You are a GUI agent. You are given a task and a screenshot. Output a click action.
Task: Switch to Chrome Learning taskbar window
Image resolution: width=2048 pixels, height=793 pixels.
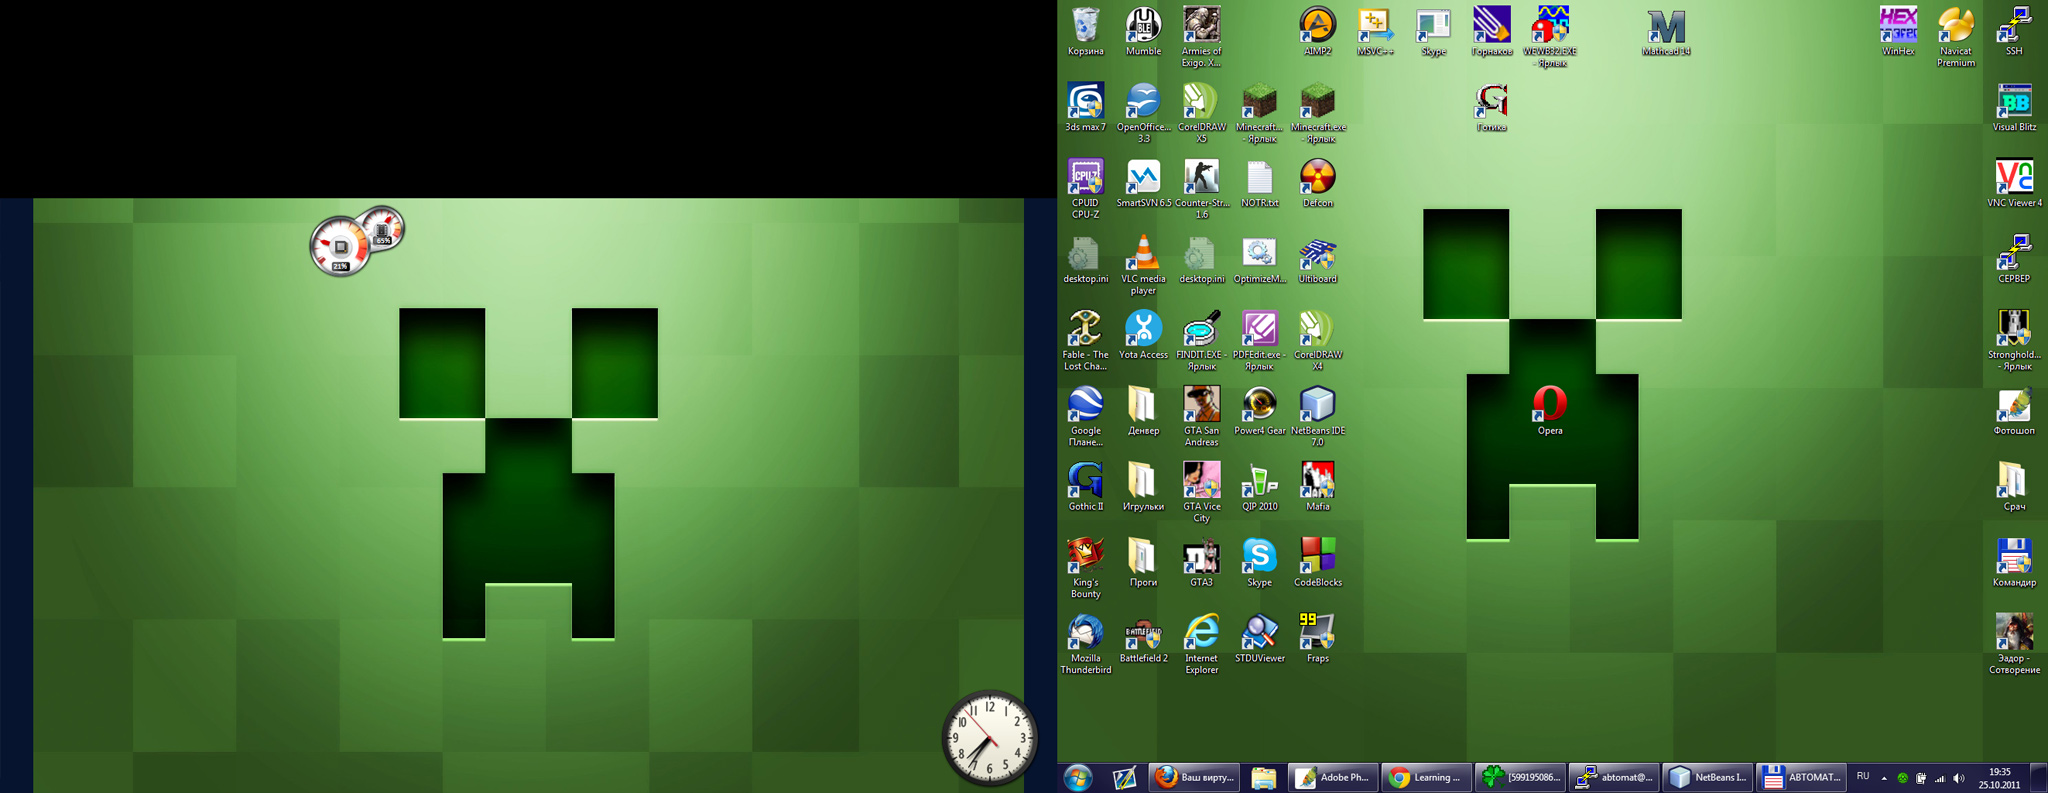coord(1425,777)
